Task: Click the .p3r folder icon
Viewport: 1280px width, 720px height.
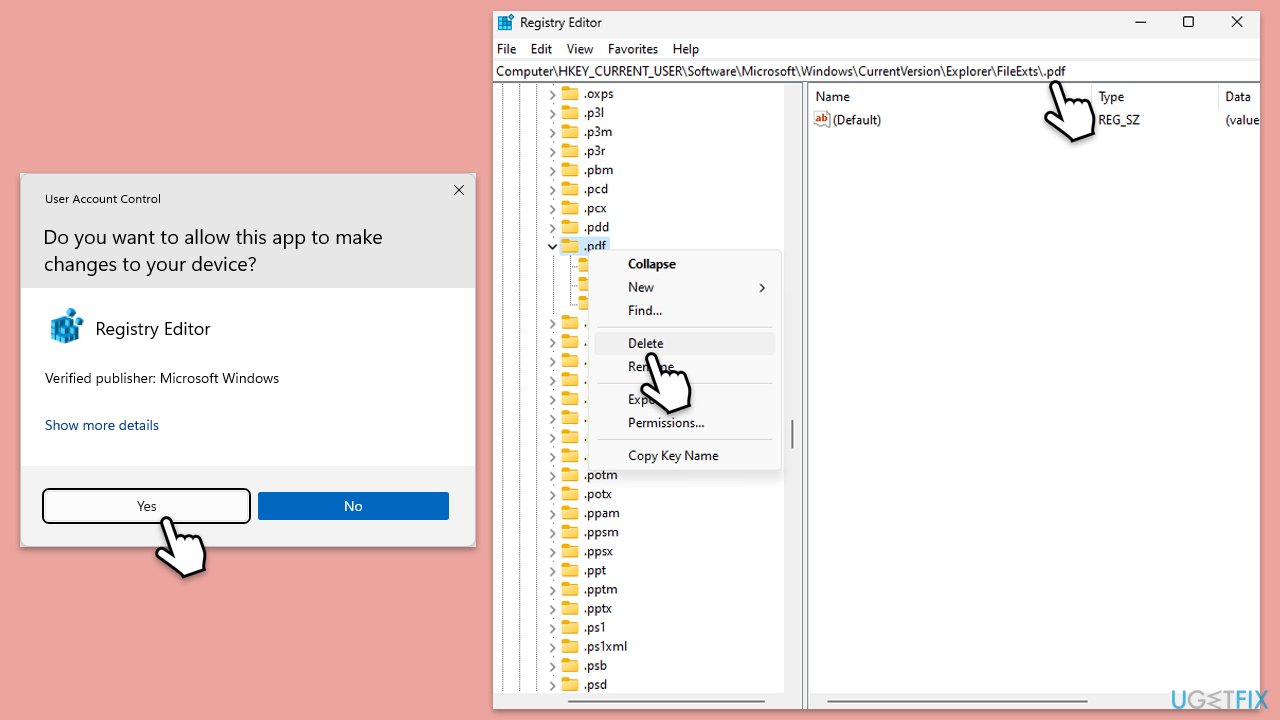Action: coord(570,150)
